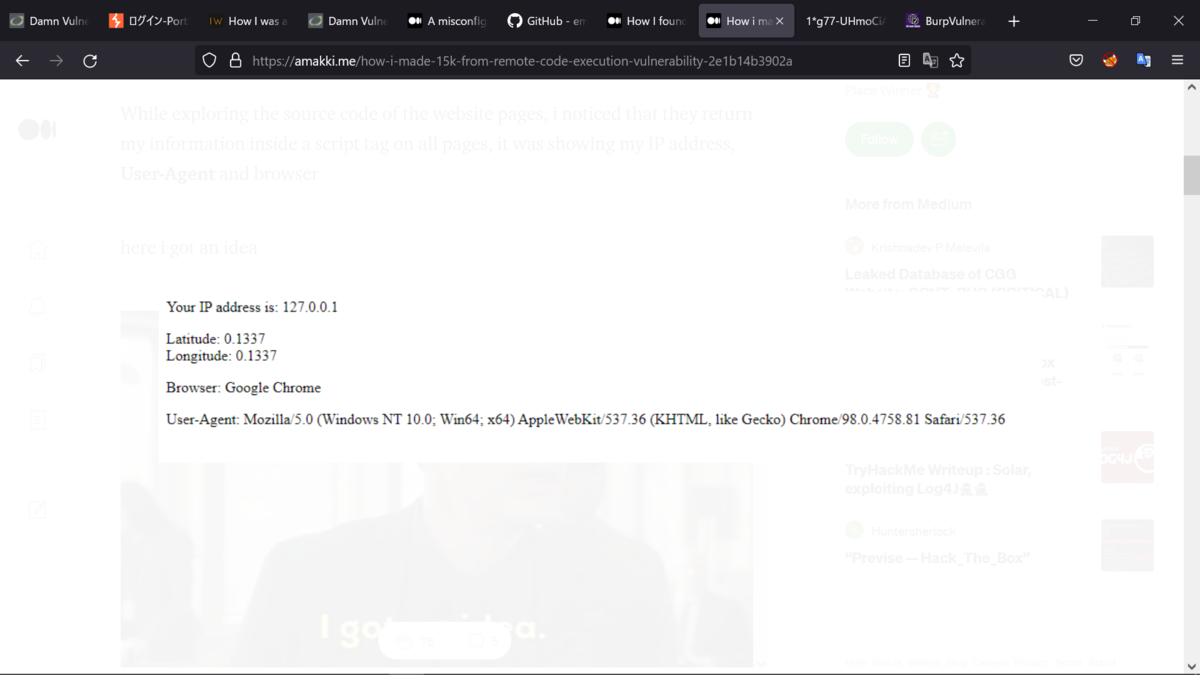Toggle reader view in address bar
The height and width of the screenshot is (675, 1200).
pos(904,61)
